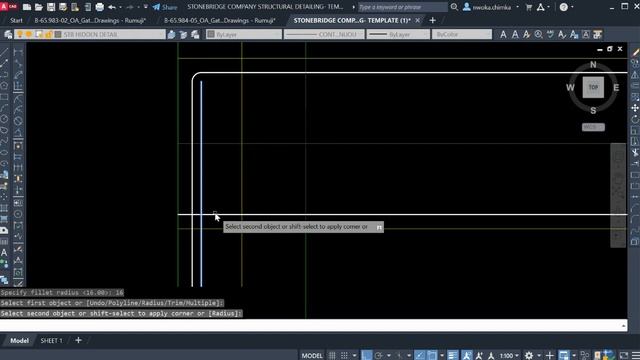Open the CONT..NUOU linetype dropdown
Image resolution: width=640 pixels, height=360 pixels.
(x=324, y=35)
